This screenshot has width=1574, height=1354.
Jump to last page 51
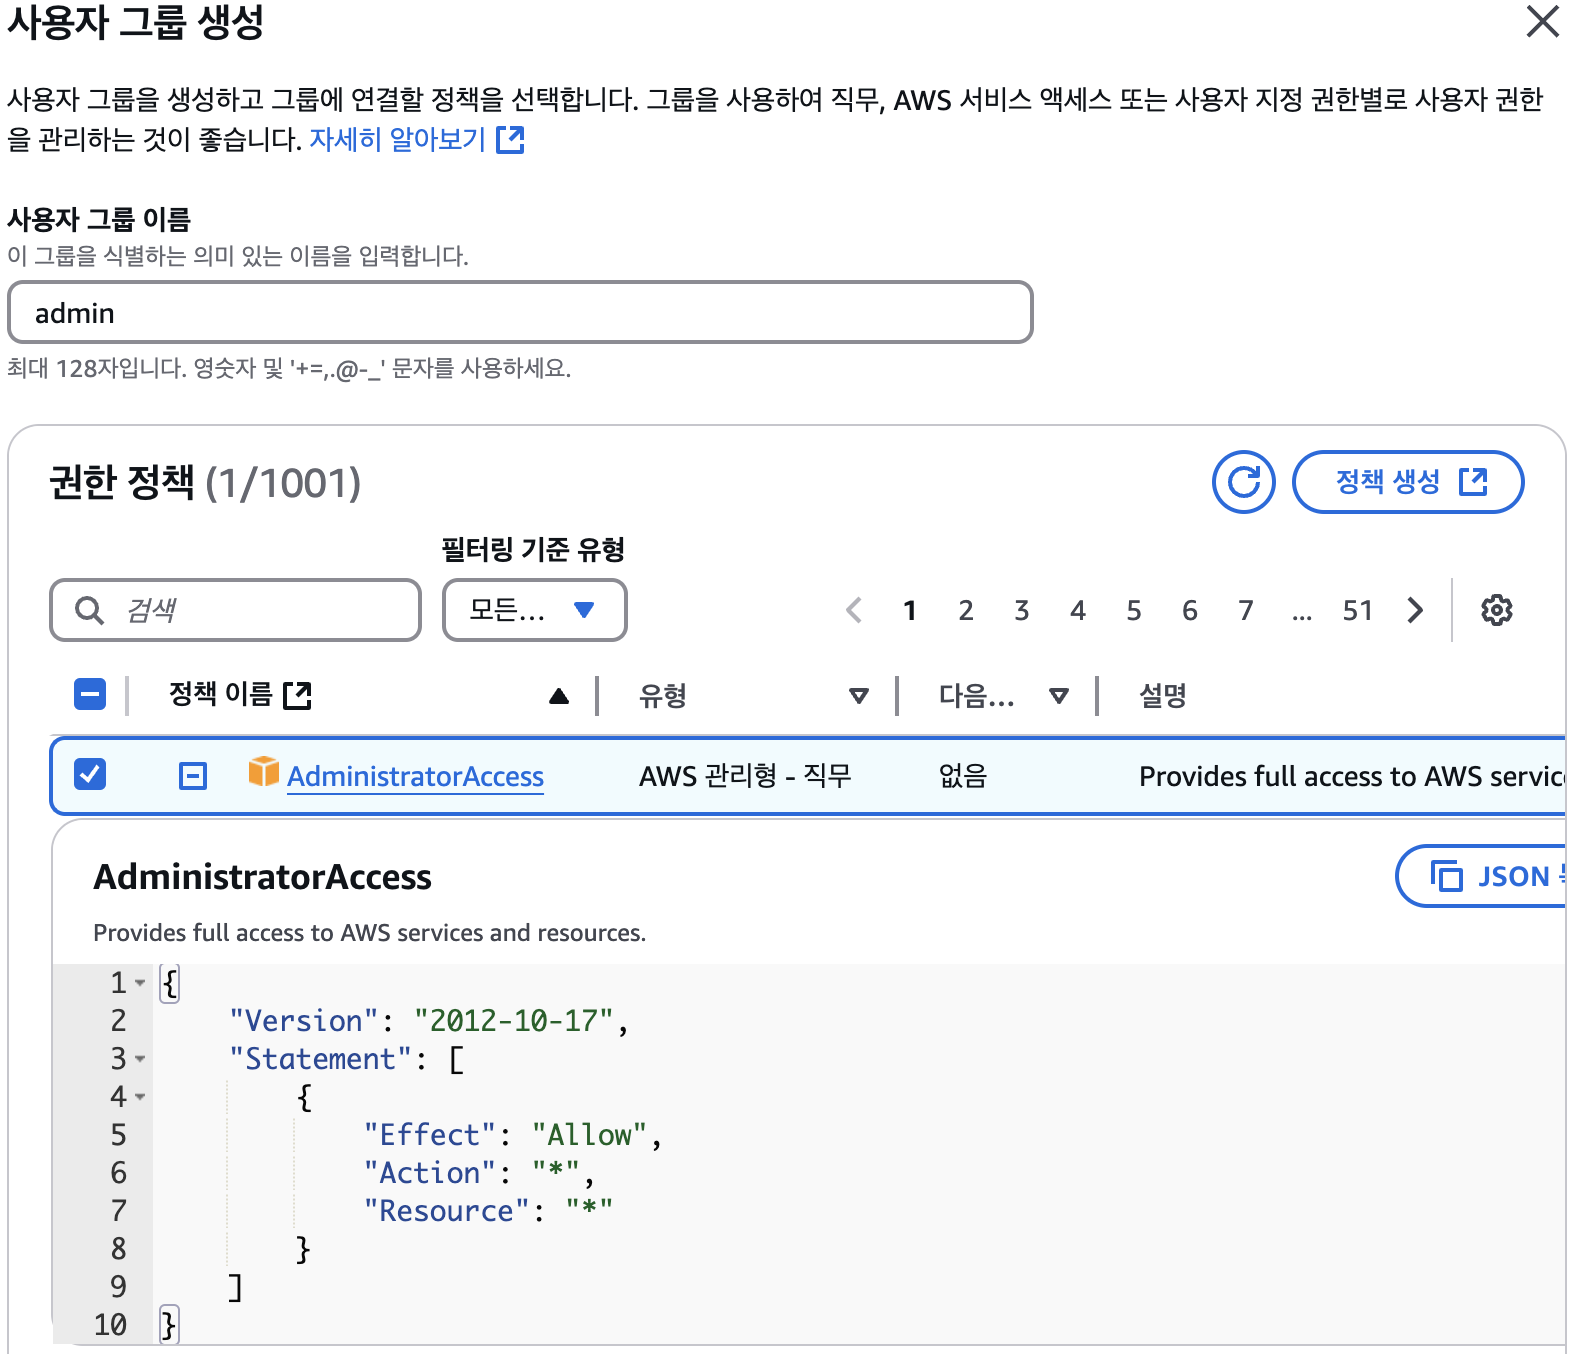click(x=1358, y=610)
